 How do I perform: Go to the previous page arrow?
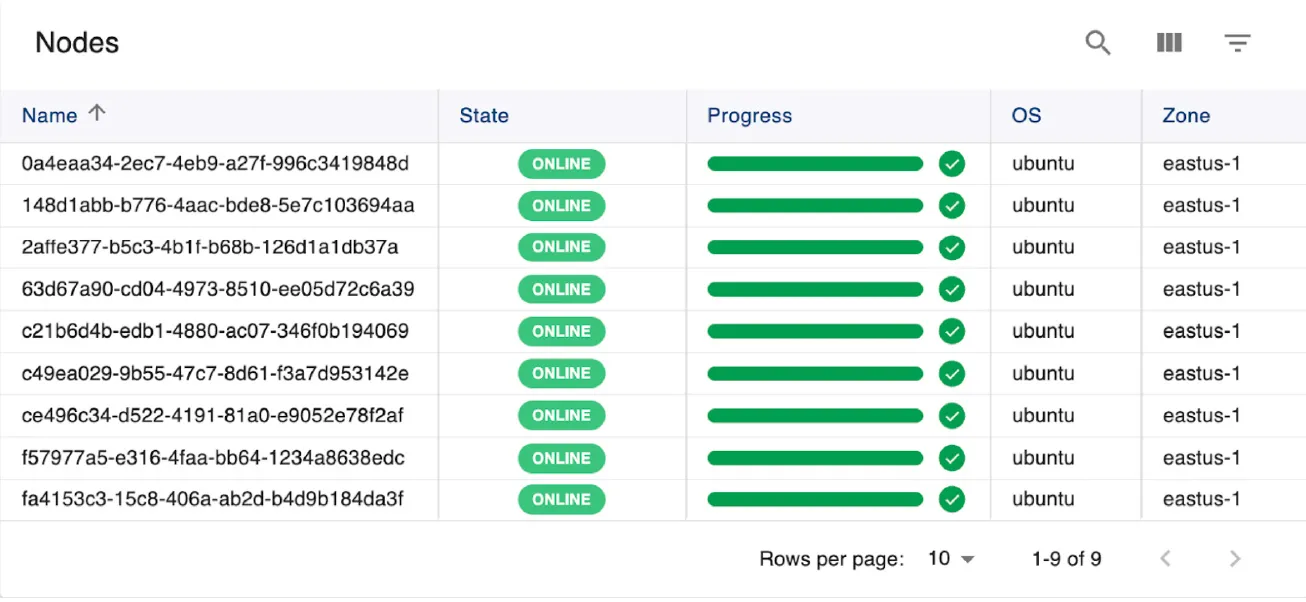tap(1165, 559)
